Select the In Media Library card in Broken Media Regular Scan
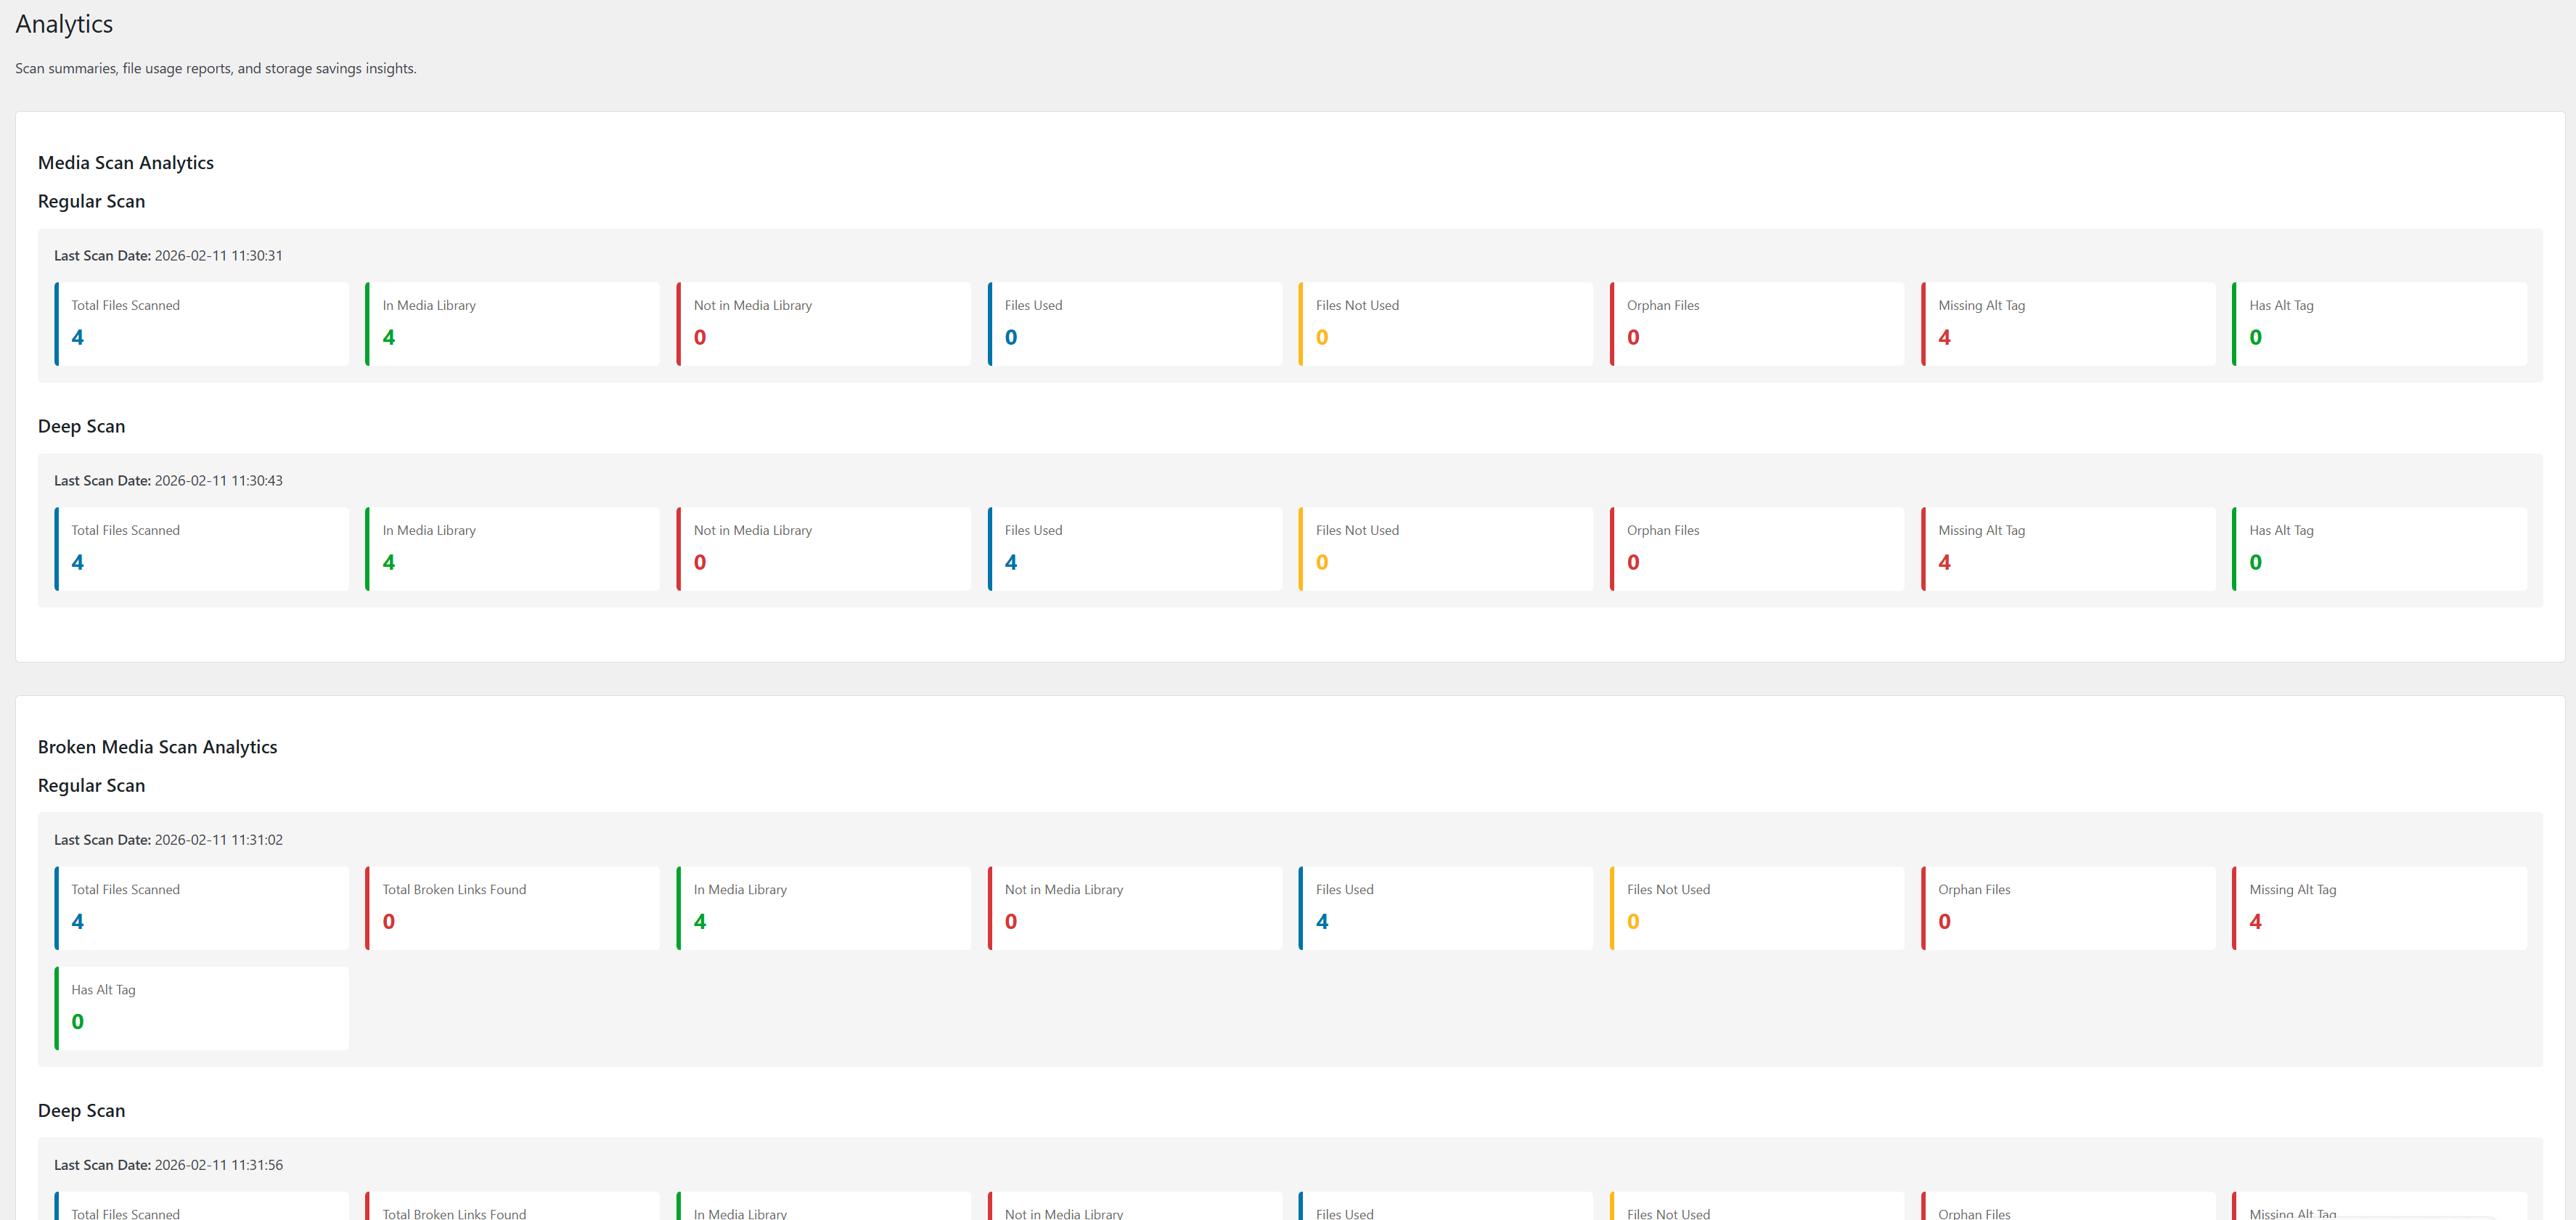The width and height of the screenshot is (2576, 1220). tap(823, 908)
